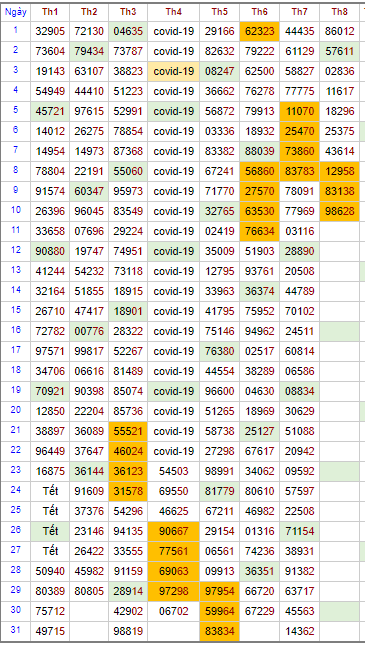
Task: Click the cell 36351
Action: point(259,570)
